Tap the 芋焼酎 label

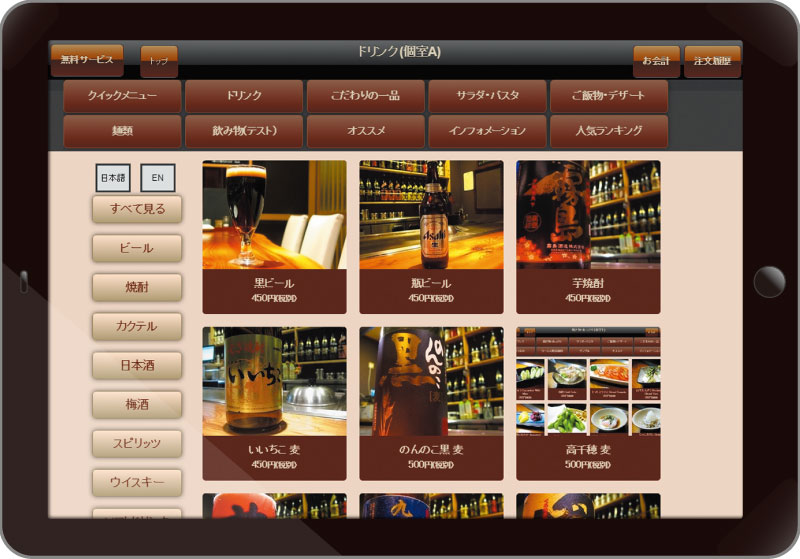coord(588,284)
